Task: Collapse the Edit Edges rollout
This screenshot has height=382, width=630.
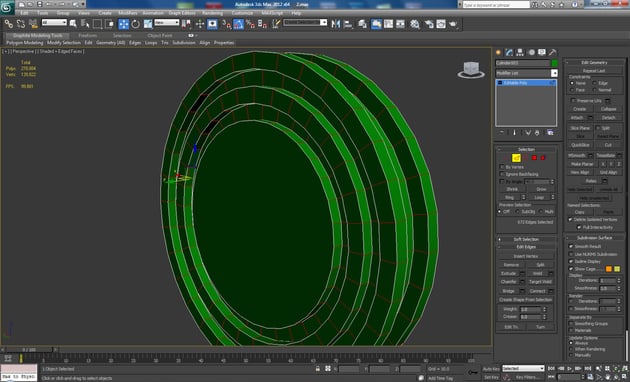Action: [526, 247]
